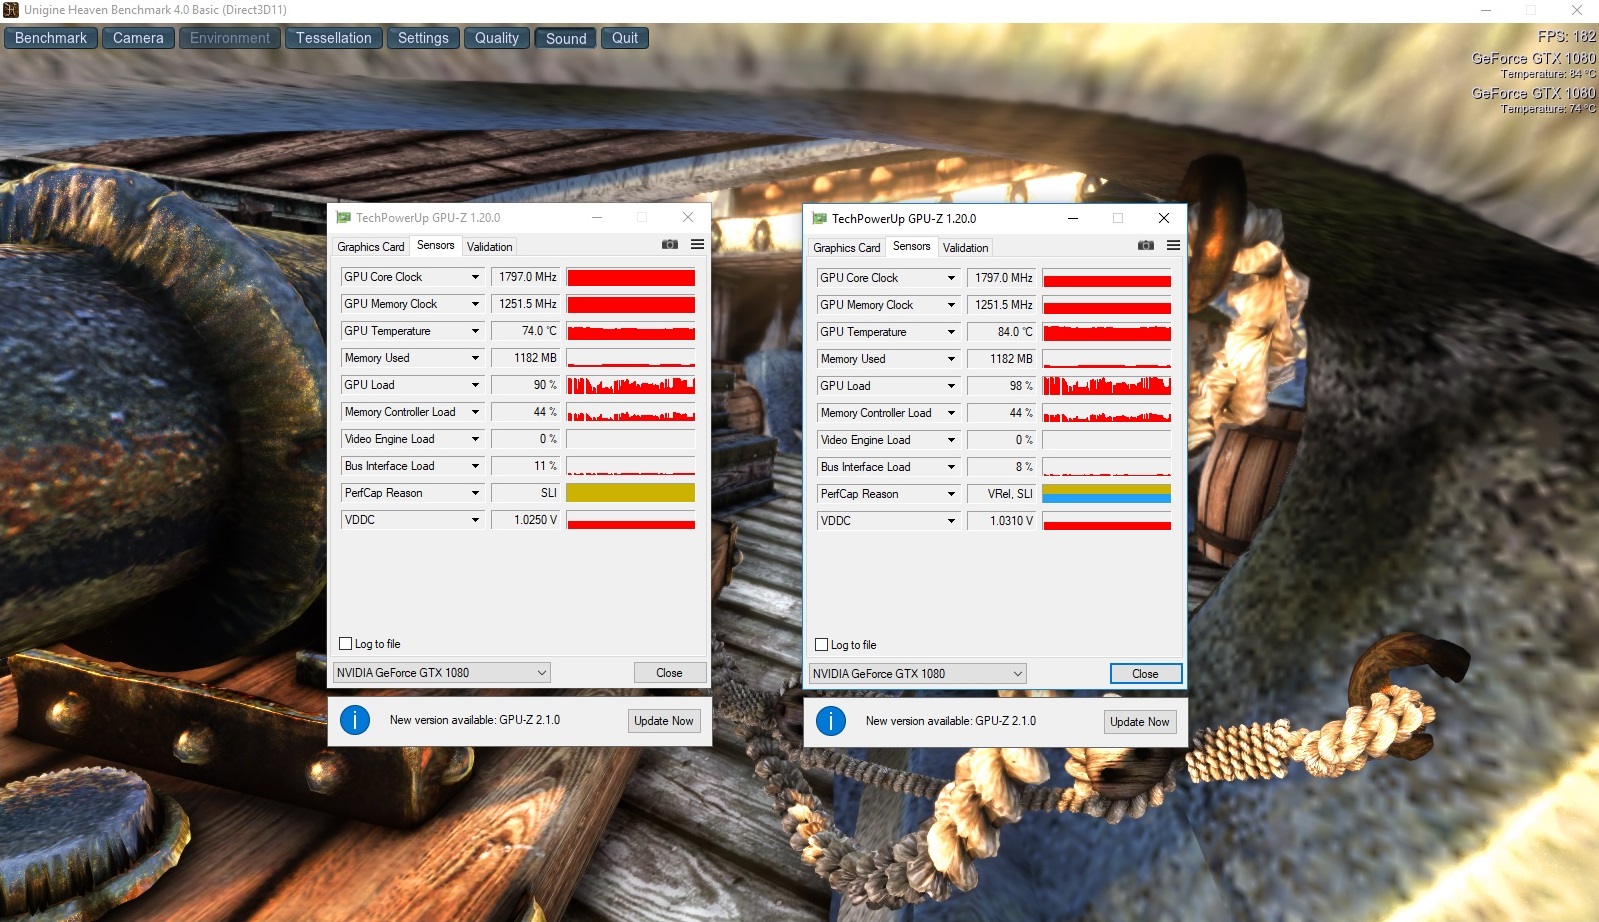Open the Camera menu in Heaven toolbar
The height and width of the screenshot is (922, 1599).
[138, 38]
